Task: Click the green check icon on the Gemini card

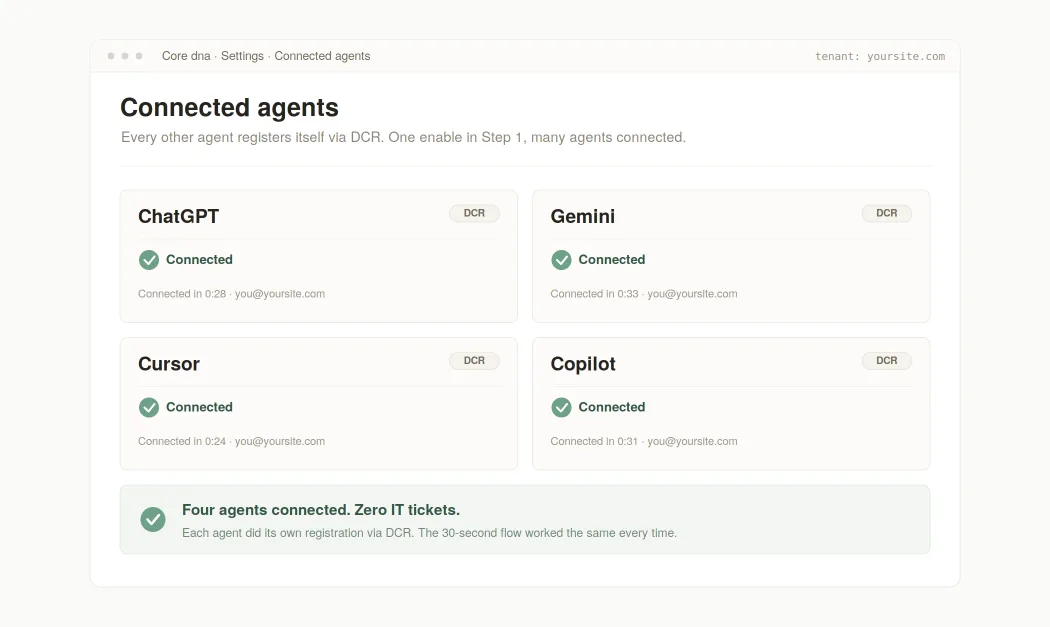Action: tap(561, 260)
